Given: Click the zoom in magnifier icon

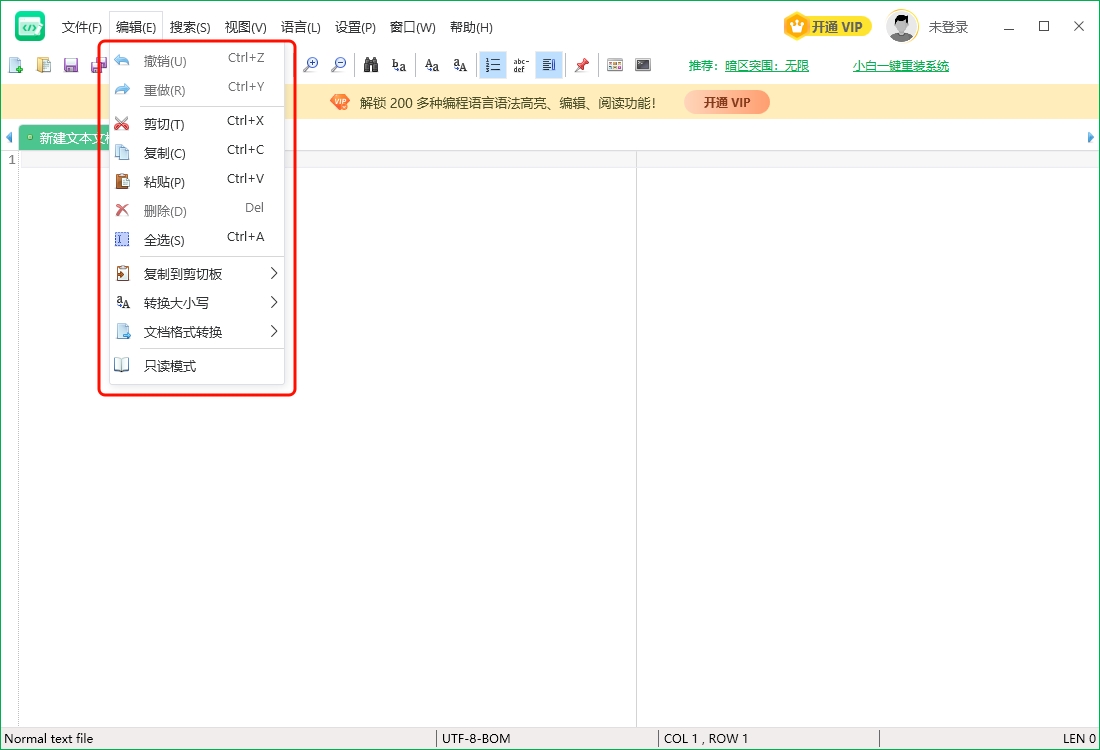Looking at the screenshot, I should click(311, 65).
